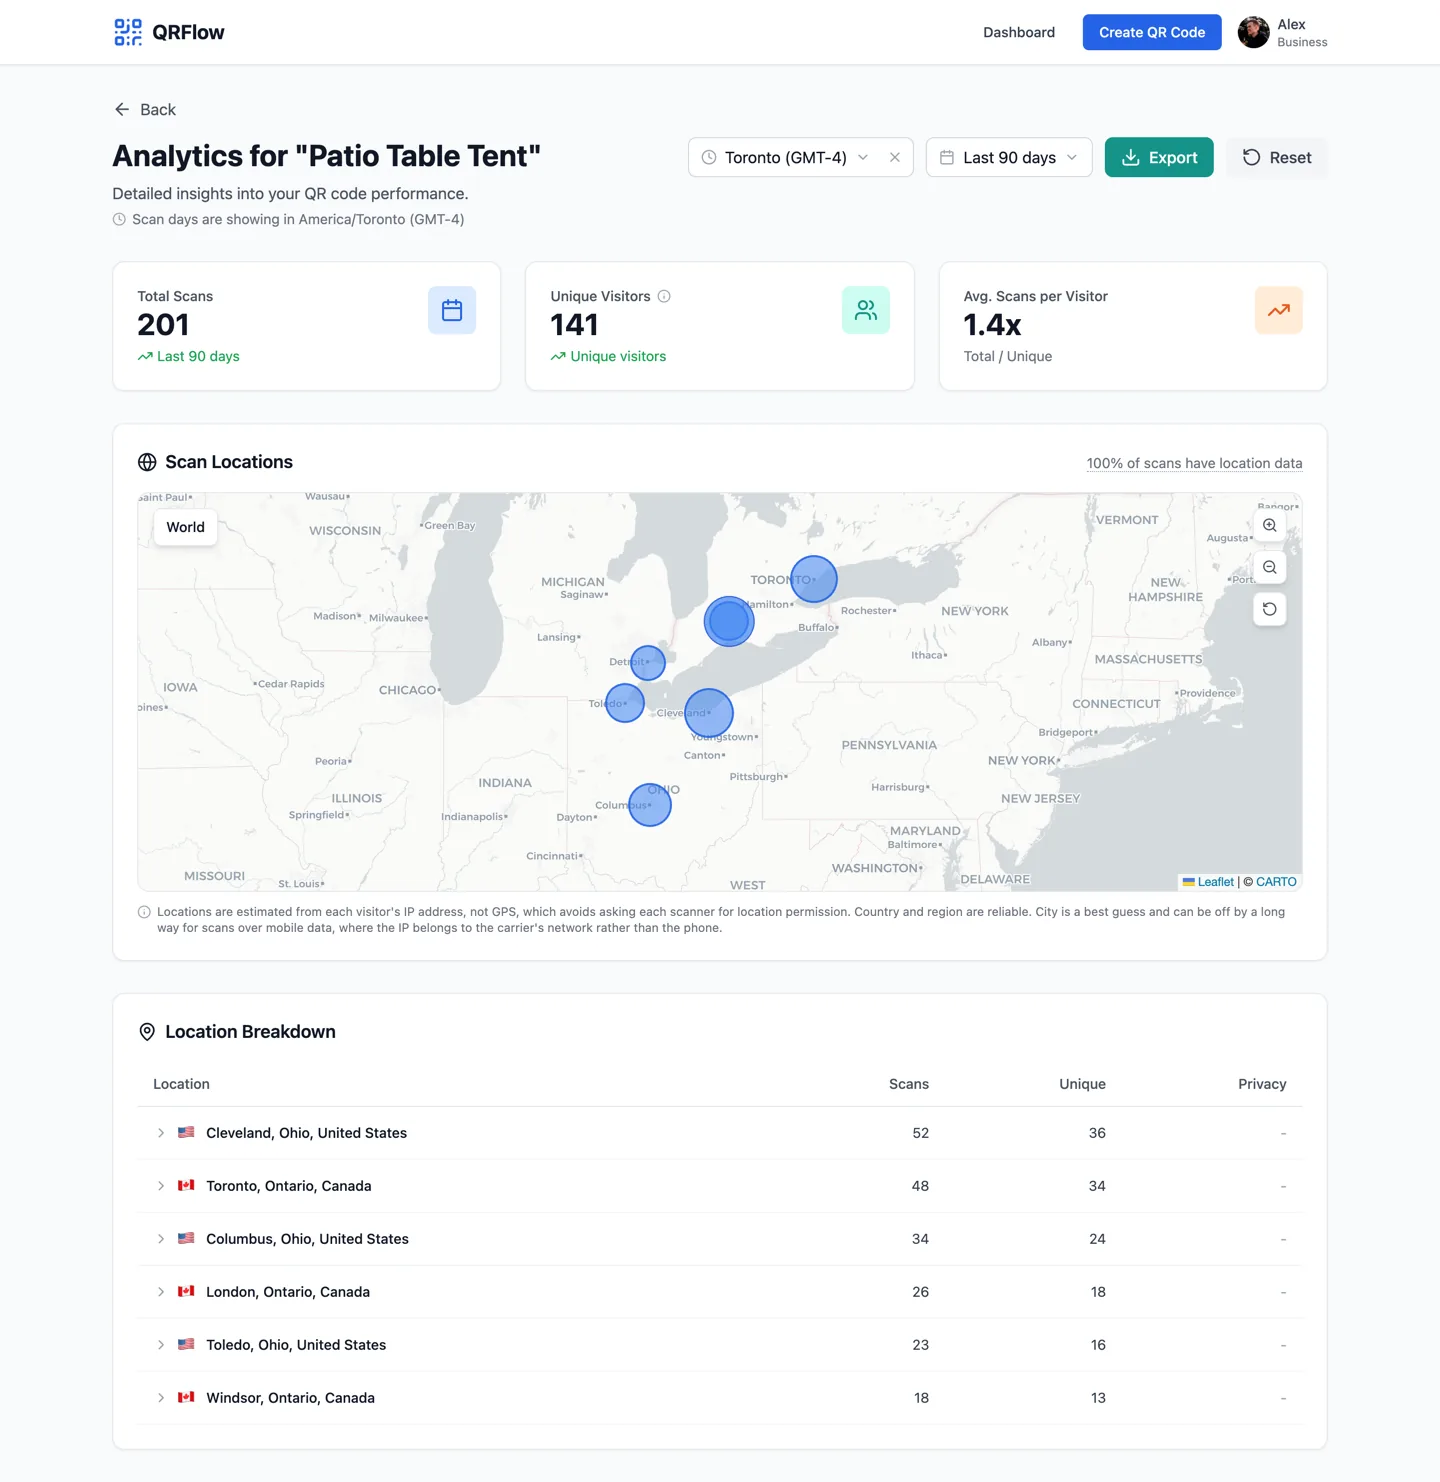
Task: Click the Scan Locations globe icon
Action: 147,462
